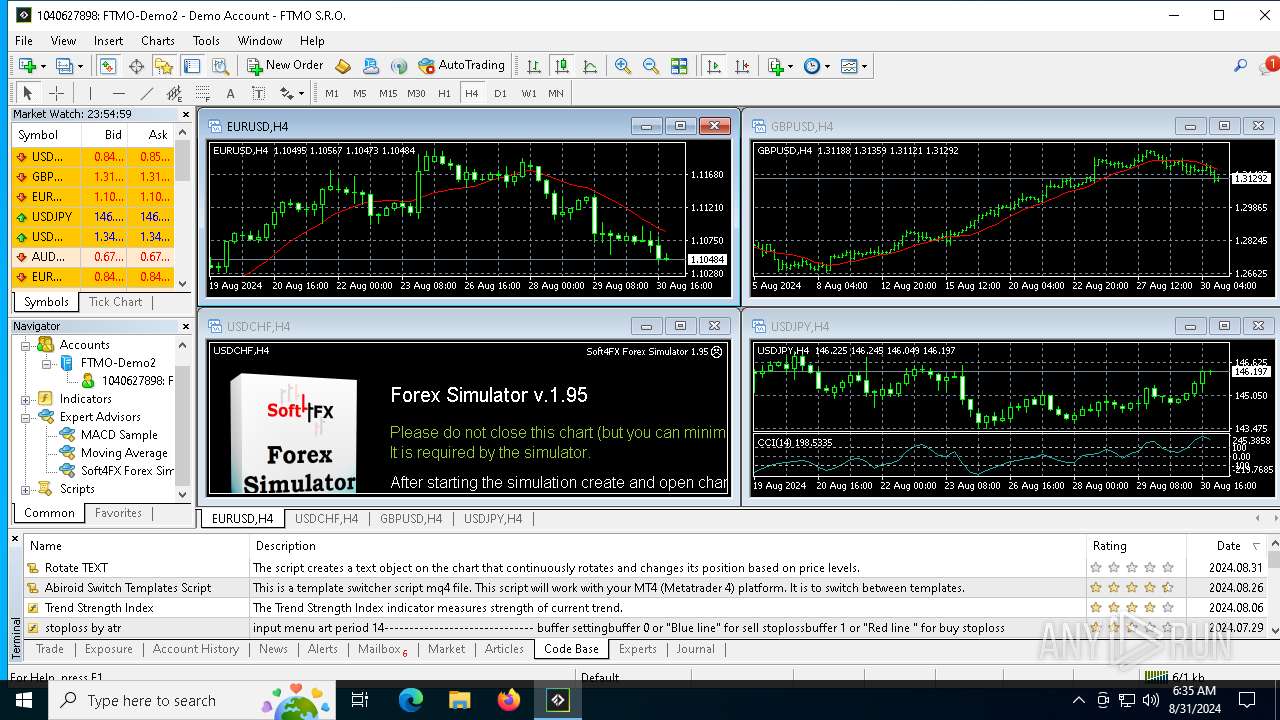Switch to the Tick Chart tab
This screenshot has height=720, width=1280.
click(x=115, y=302)
